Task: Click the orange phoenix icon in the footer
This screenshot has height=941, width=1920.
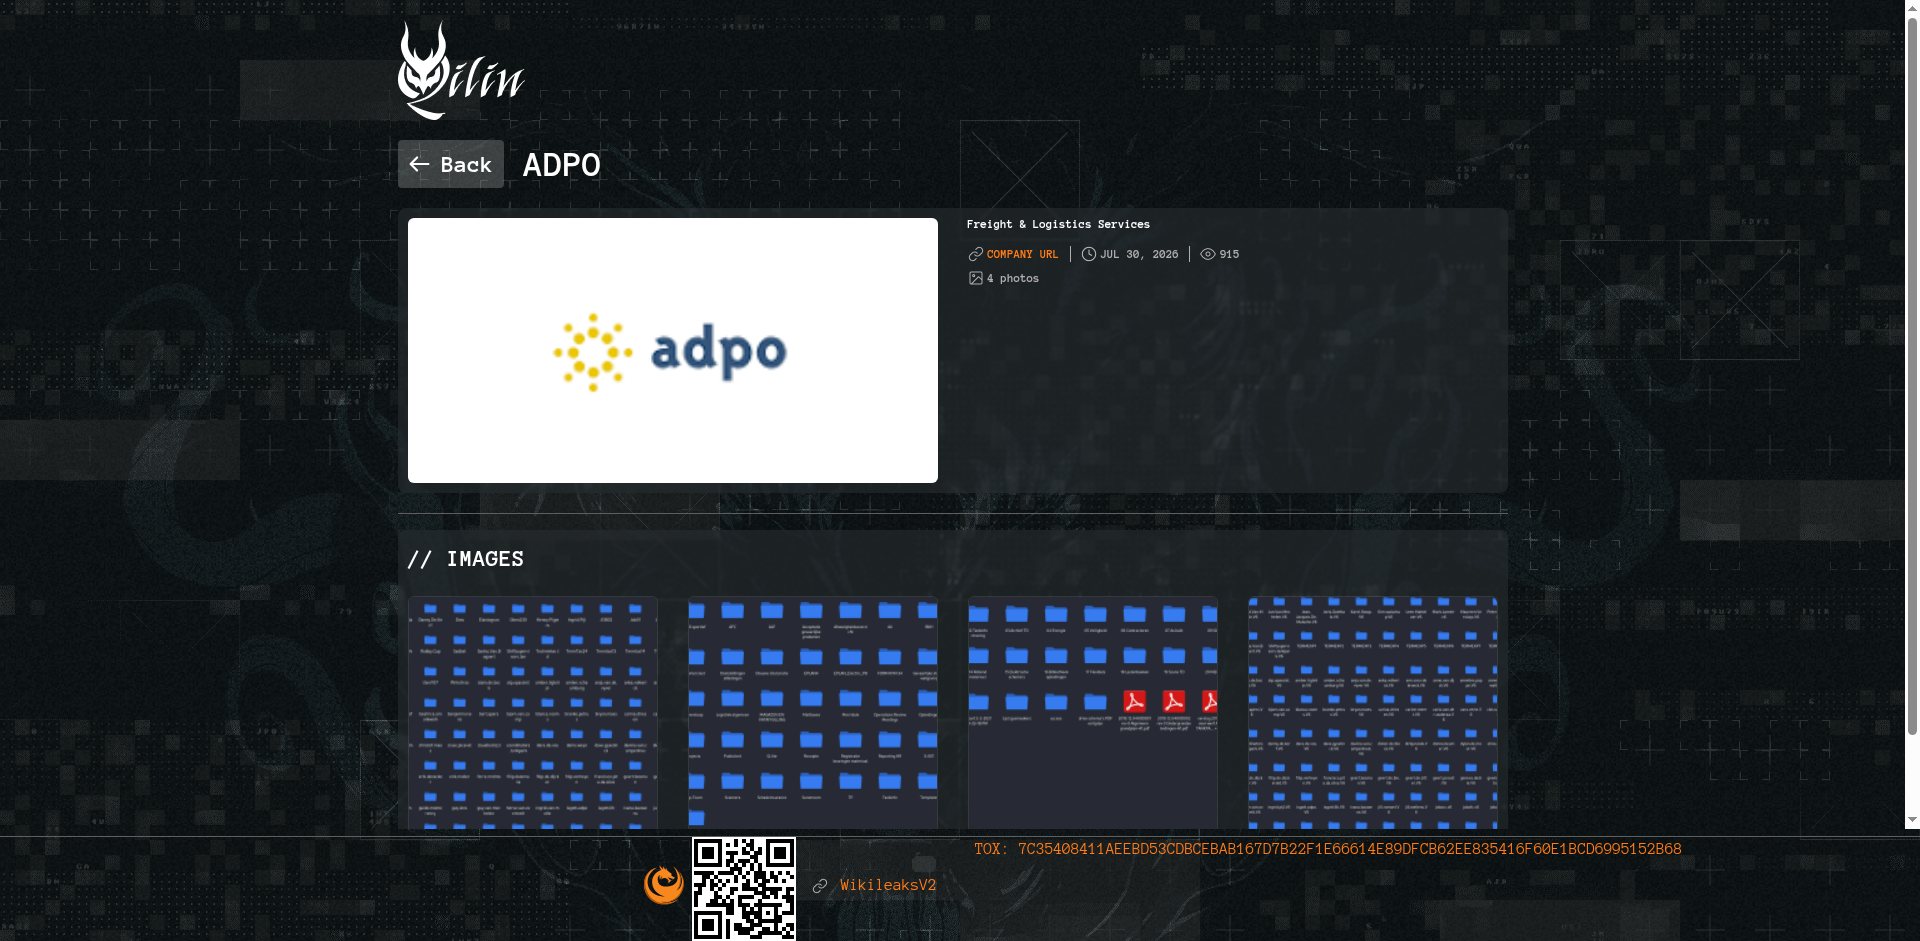Action: [664, 885]
